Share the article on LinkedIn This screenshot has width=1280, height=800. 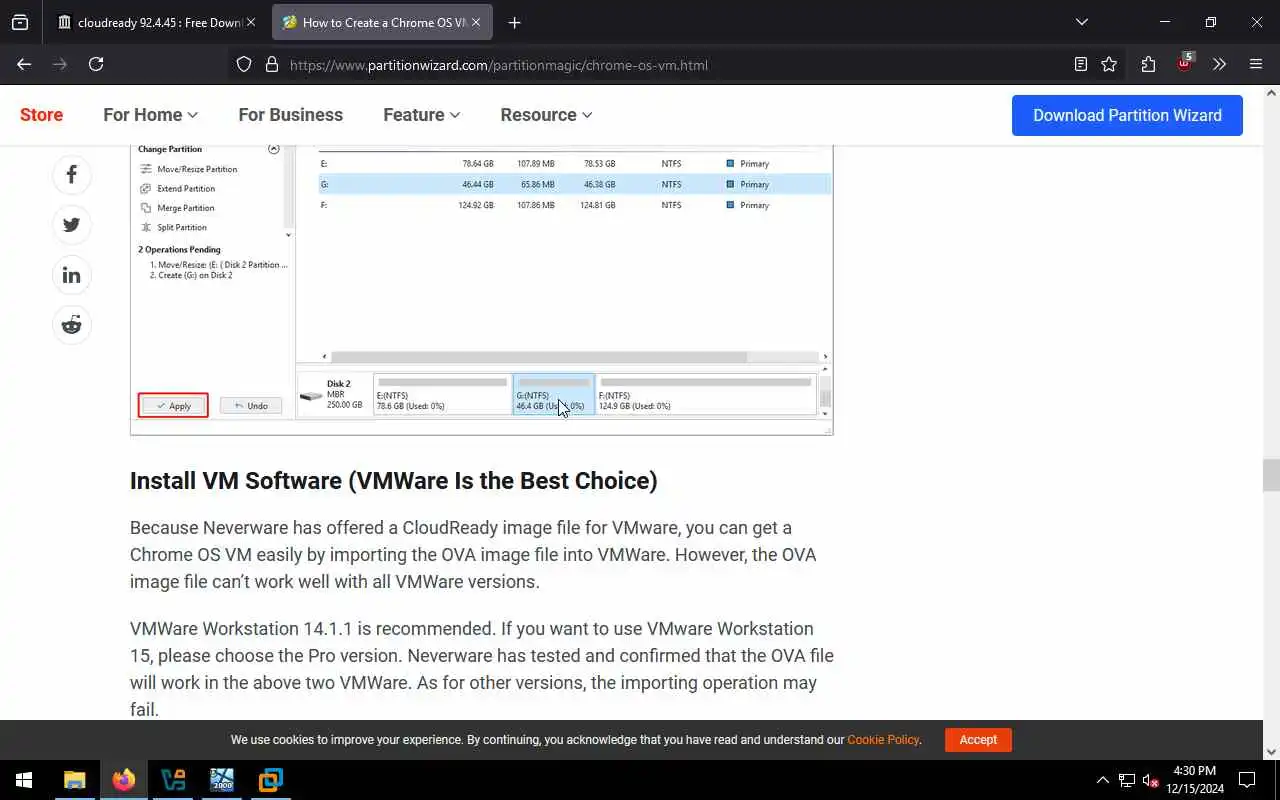pyautogui.click(x=72, y=275)
